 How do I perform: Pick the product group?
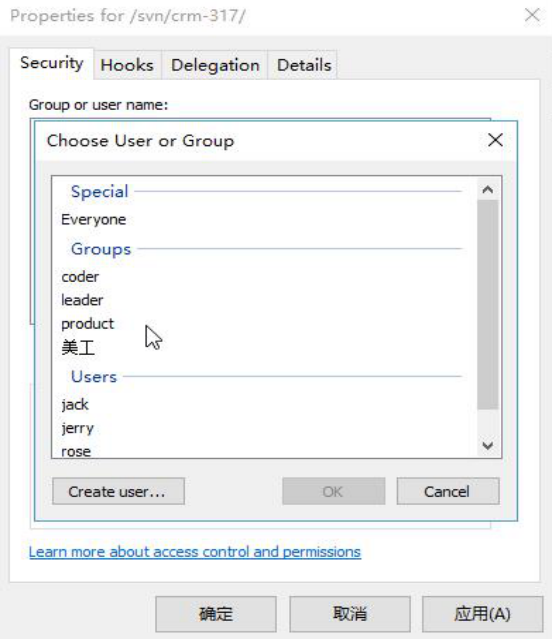coord(87,324)
